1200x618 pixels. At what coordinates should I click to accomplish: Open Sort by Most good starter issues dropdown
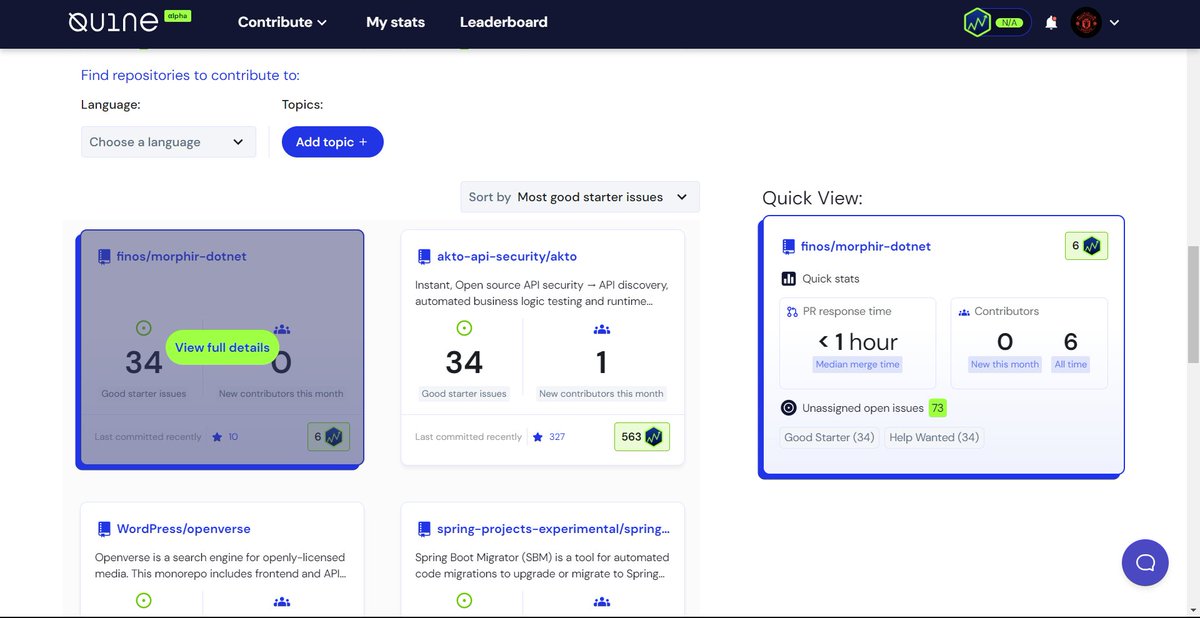[x=580, y=197]
